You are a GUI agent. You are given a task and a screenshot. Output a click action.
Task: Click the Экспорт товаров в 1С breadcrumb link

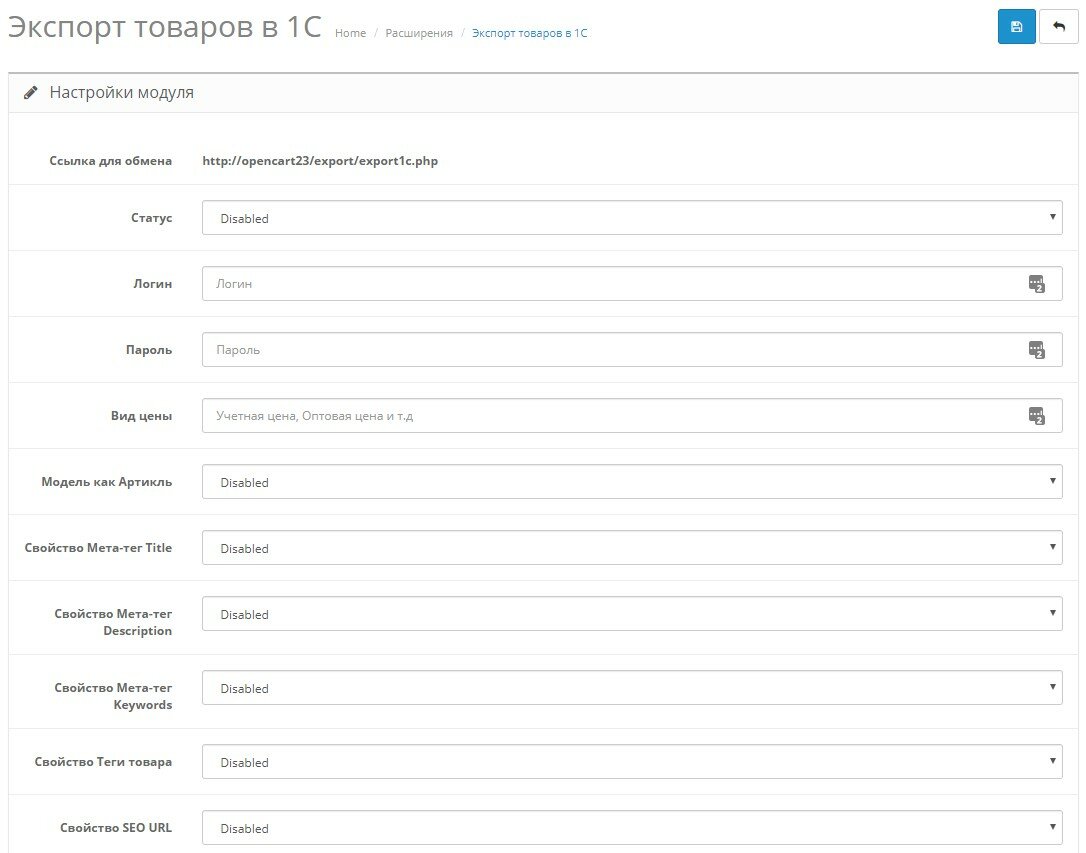tap(530, 33)
